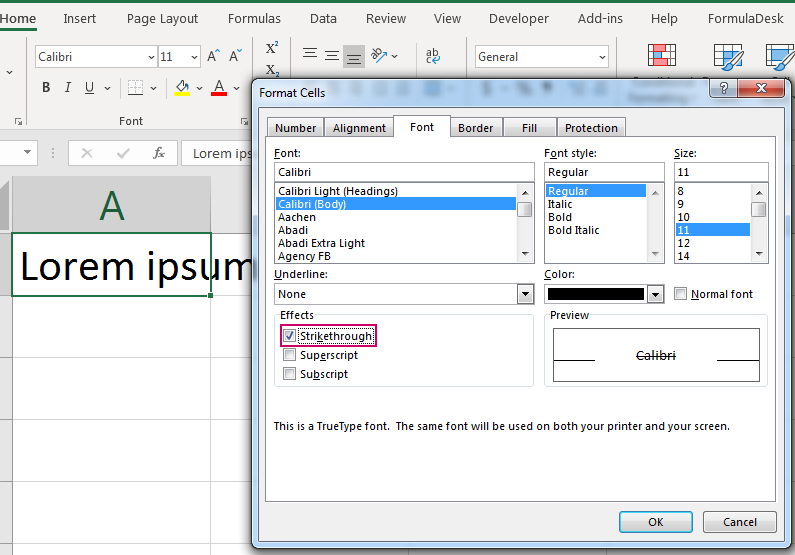Uncheck the Strikethrough checkbox
The width and height of the screenshot is (795, 555).
289,336
